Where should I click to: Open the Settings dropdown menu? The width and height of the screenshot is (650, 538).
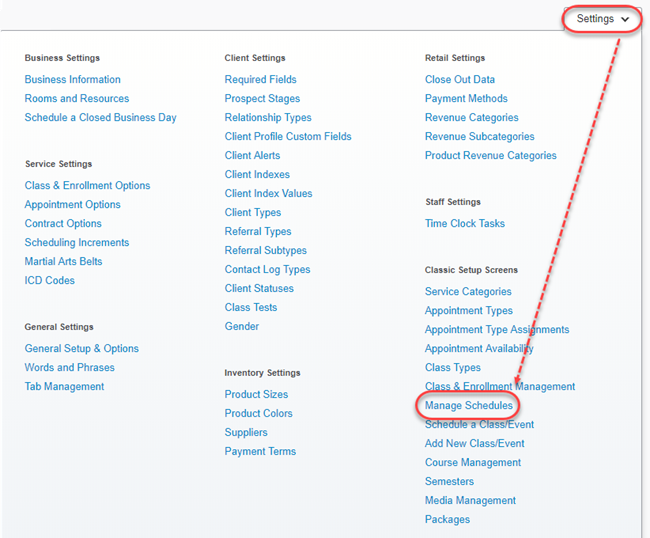click(x=602, y=19)
